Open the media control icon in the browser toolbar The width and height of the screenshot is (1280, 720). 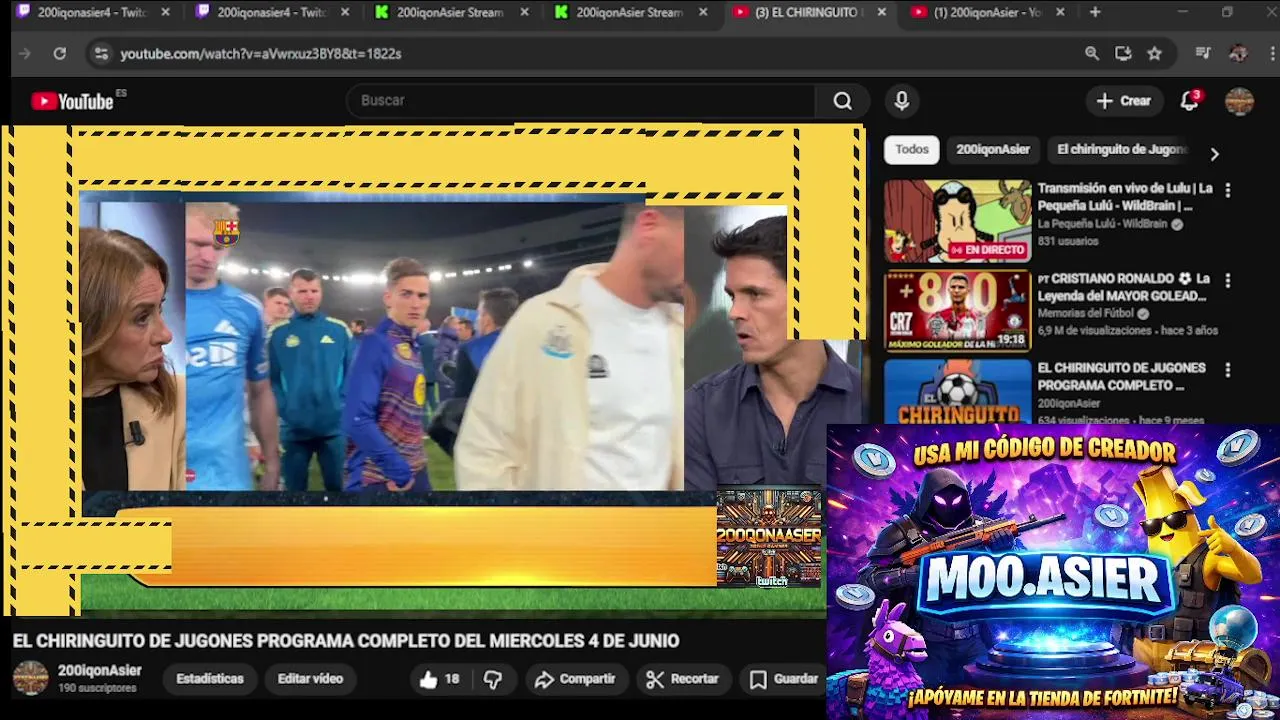[1203, 54]
